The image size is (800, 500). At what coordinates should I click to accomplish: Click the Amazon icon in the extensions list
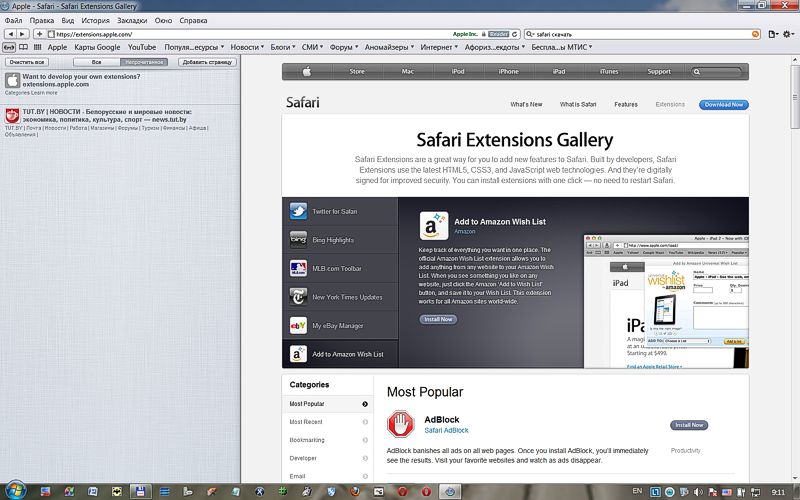298,354
